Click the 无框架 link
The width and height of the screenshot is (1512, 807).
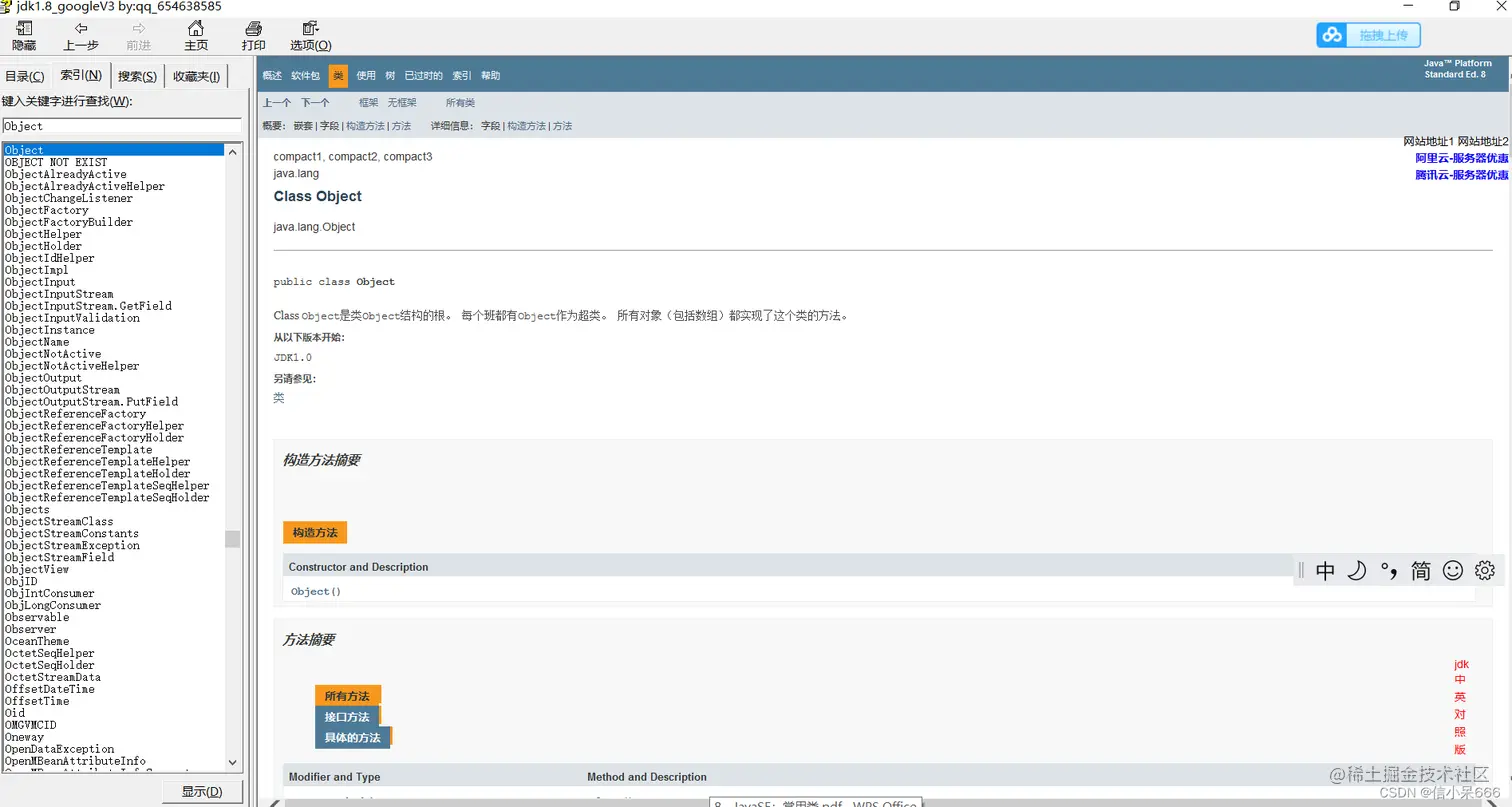(402, 103)
